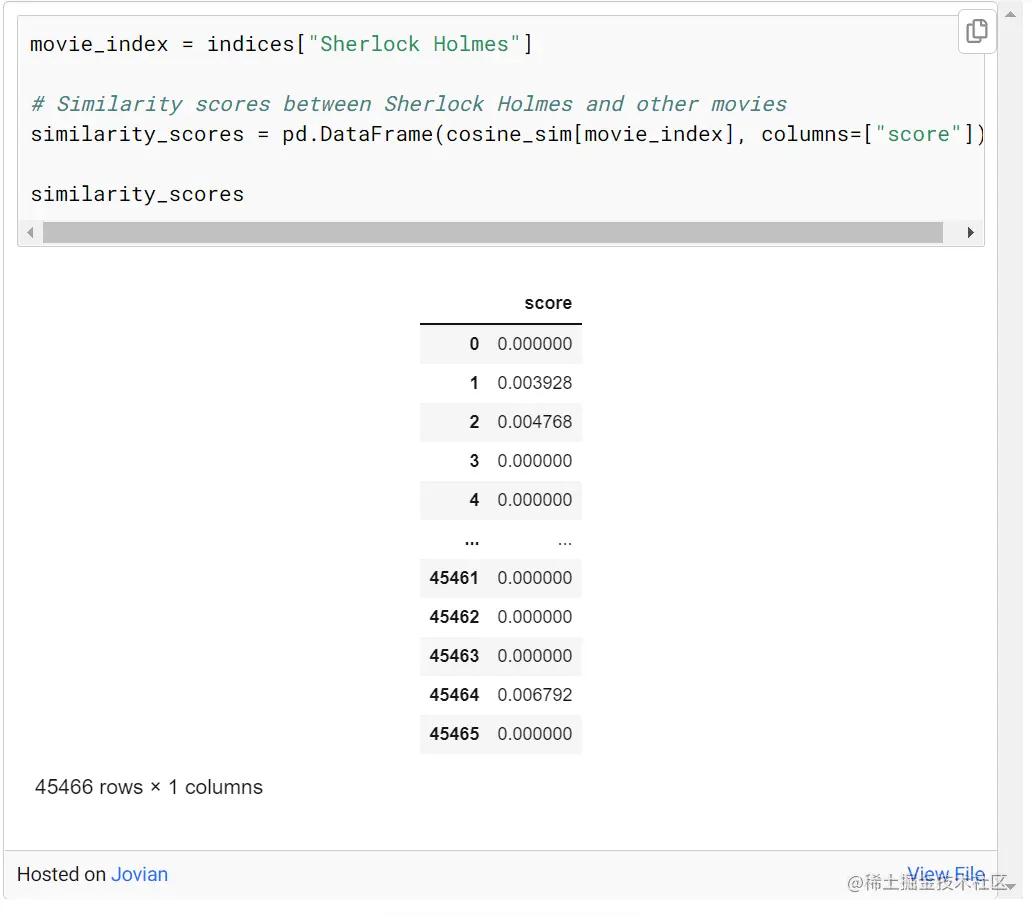Select score value 0.006792 in row 45464

(534, 694)
